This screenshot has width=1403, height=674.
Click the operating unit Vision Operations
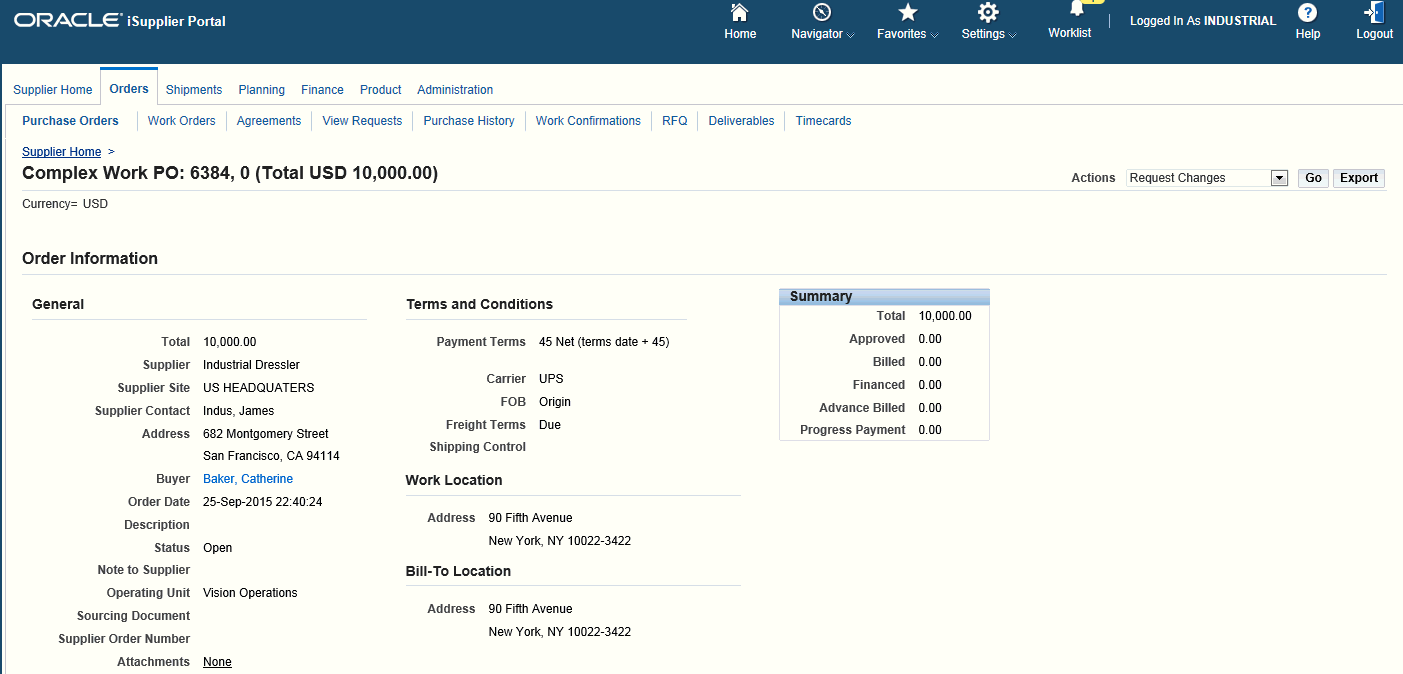250,593
